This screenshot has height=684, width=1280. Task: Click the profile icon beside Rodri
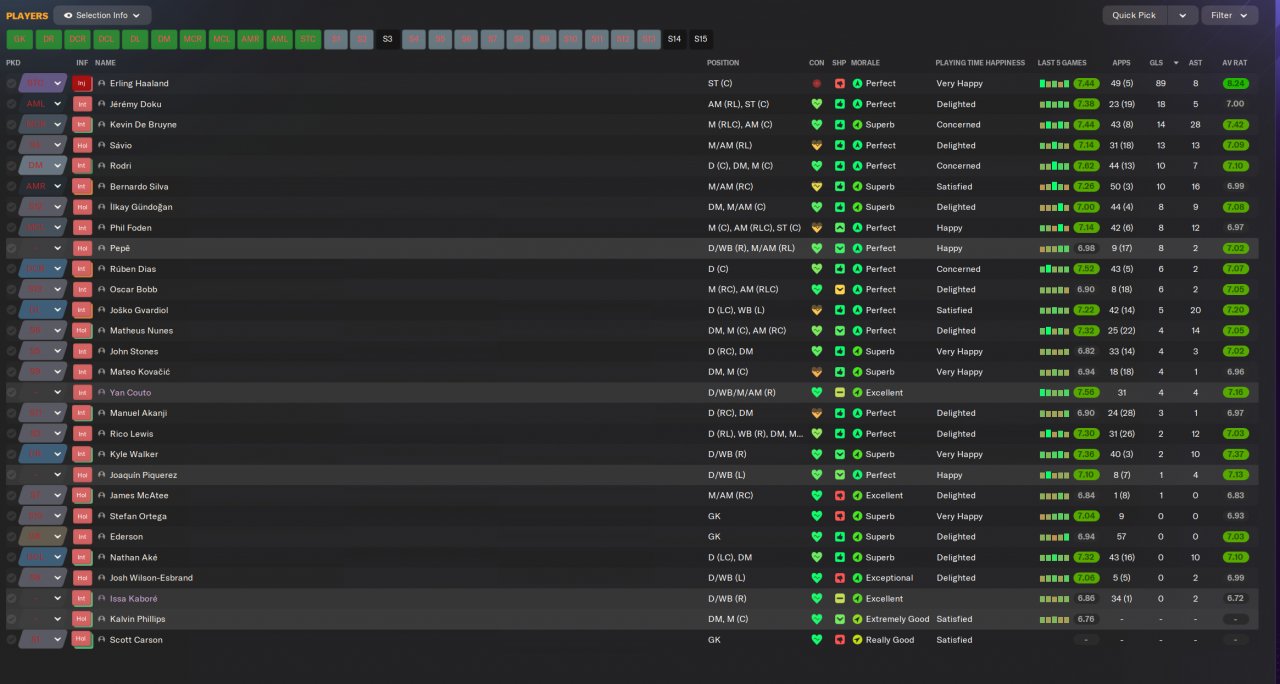click(102, 166)
